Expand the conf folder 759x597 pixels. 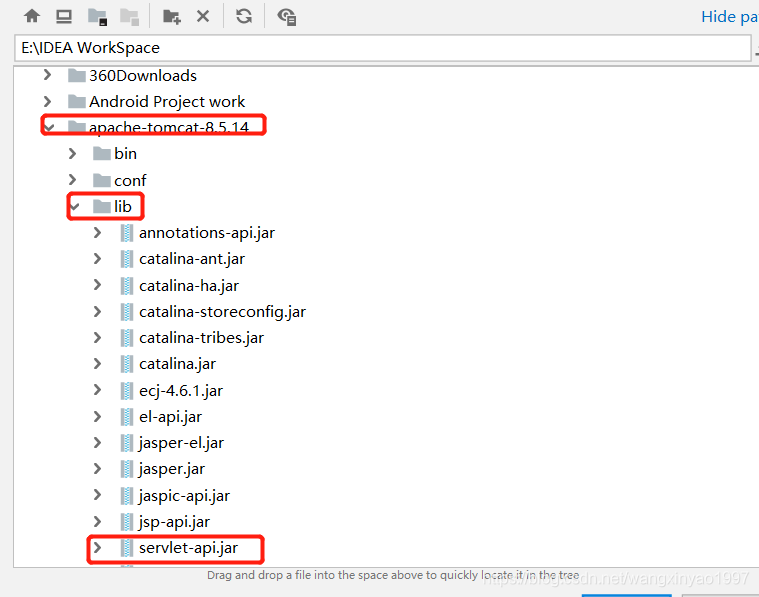72,180
